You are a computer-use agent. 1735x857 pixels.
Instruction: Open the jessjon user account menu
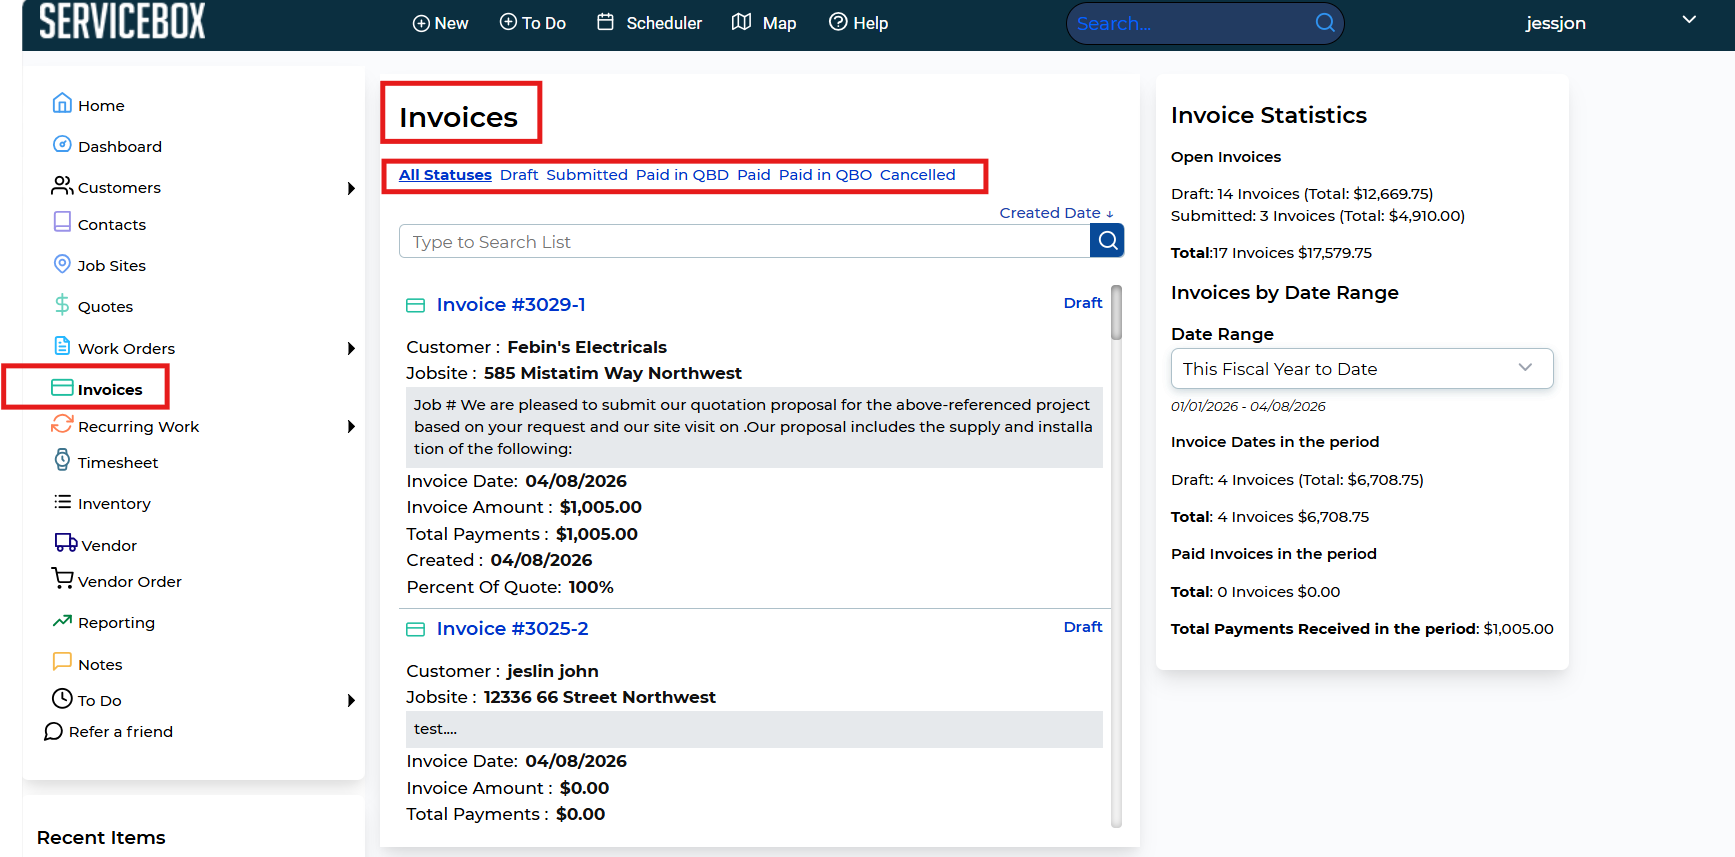coord(1688,21)
